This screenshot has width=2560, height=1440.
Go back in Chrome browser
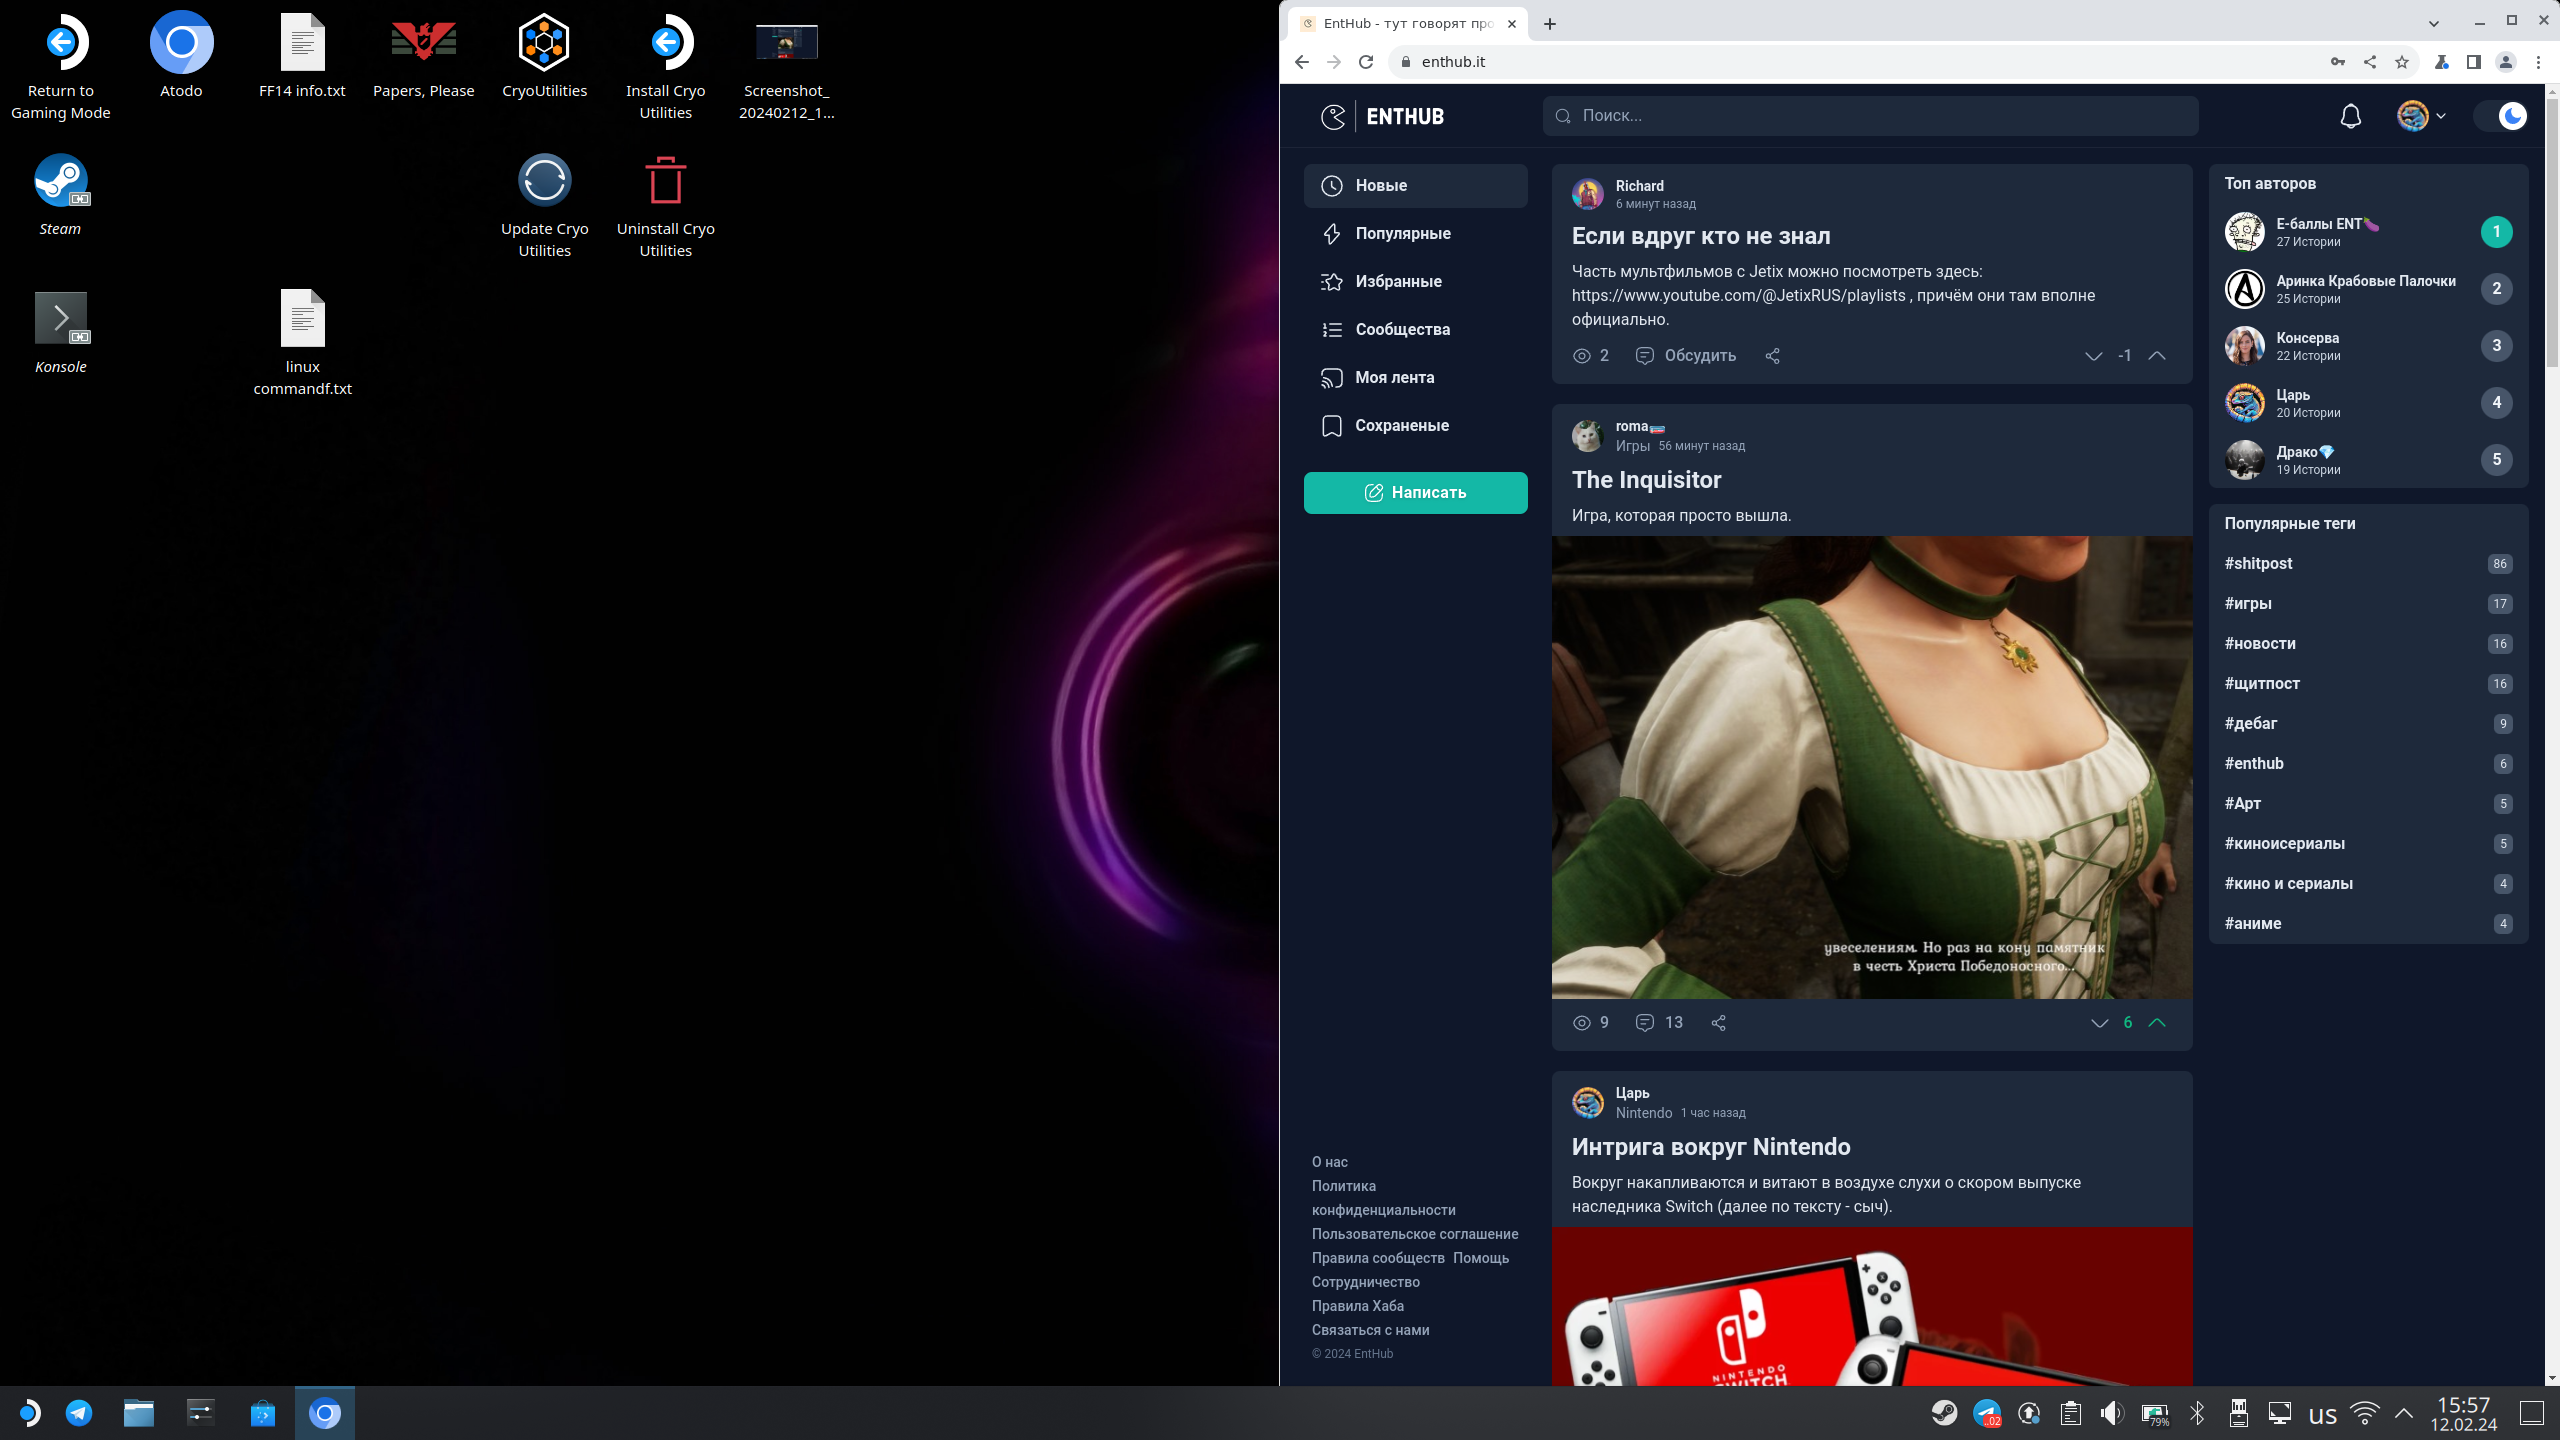pos(1301,62)
